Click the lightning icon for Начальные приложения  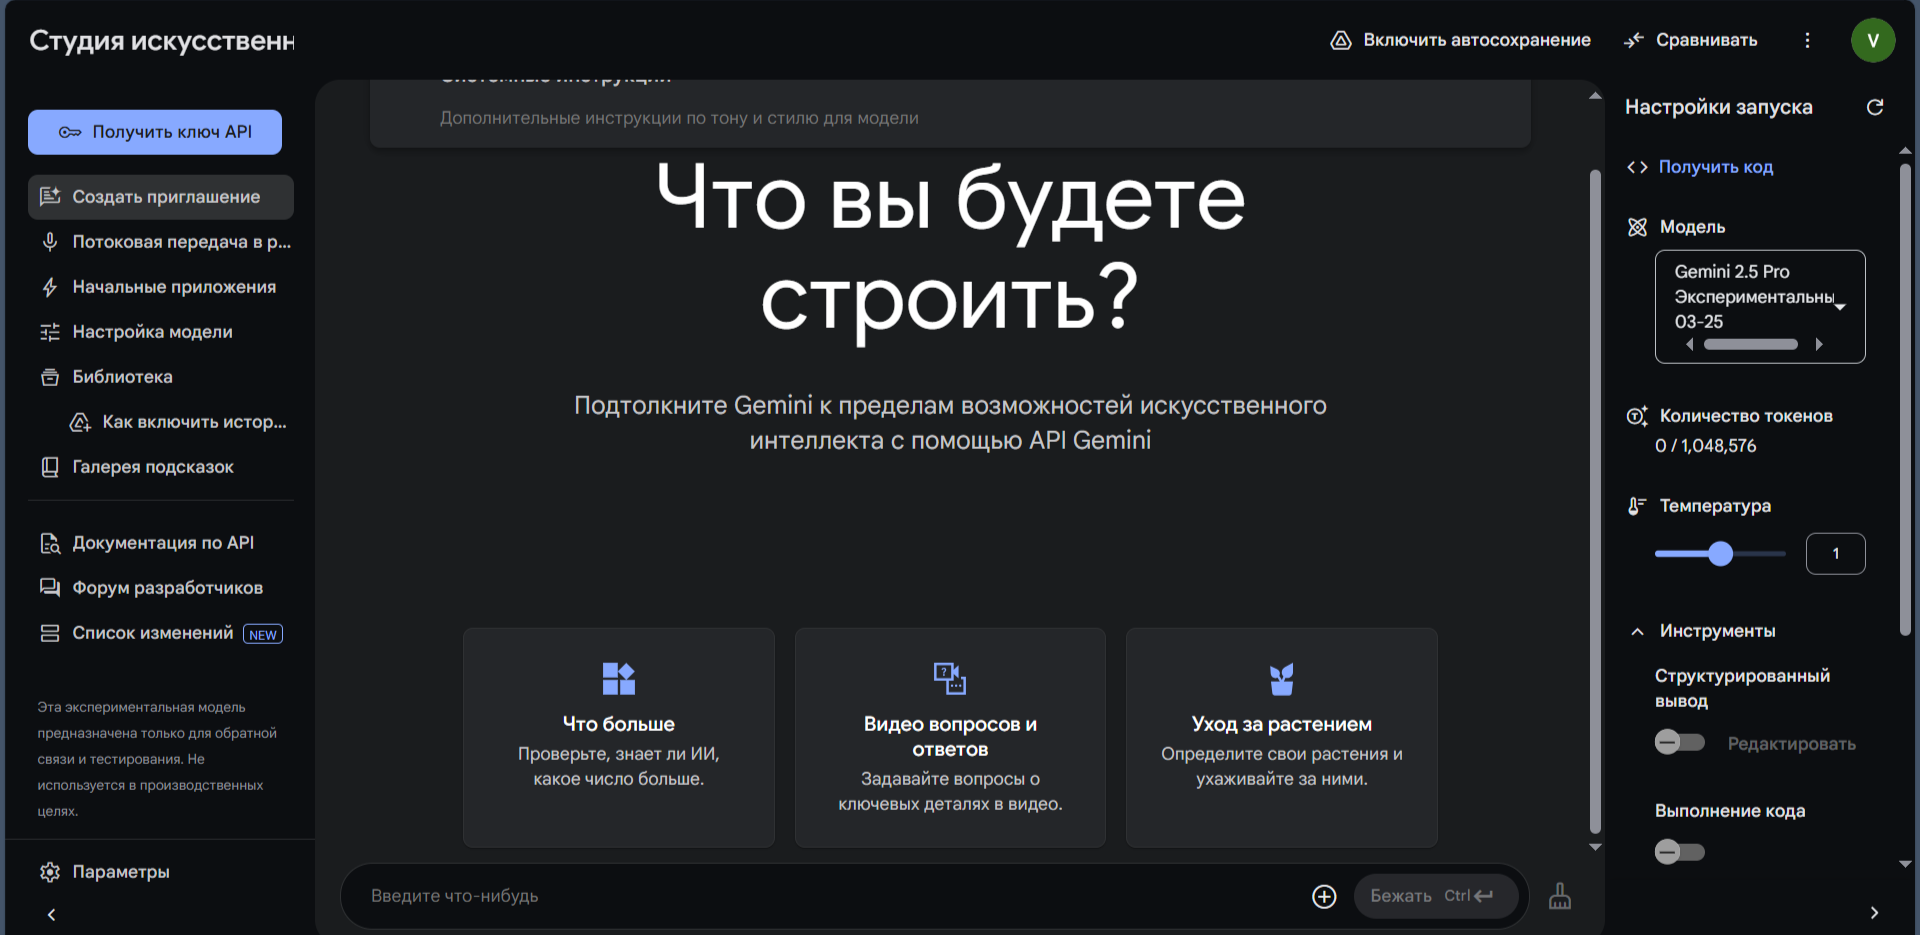coord(50,287)
